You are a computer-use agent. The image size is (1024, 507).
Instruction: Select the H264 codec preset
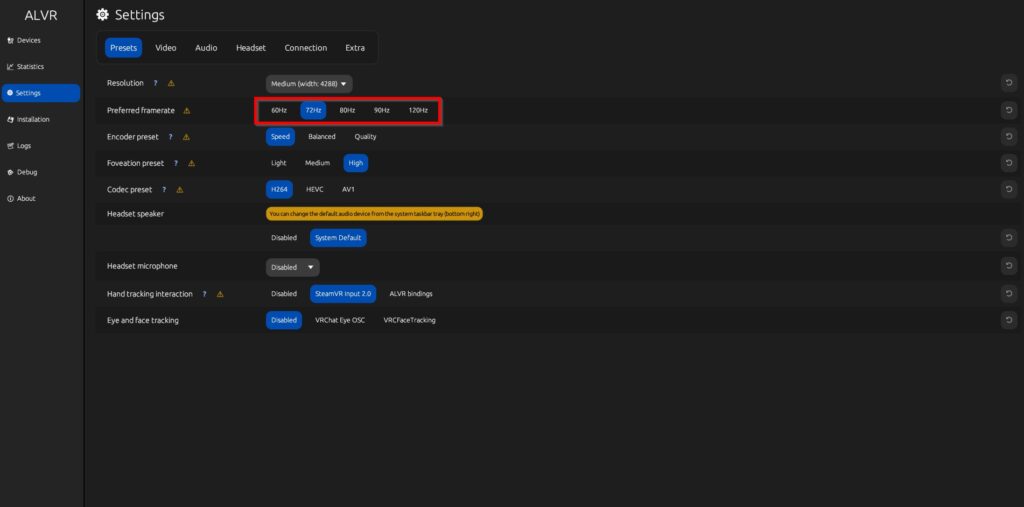280,189
